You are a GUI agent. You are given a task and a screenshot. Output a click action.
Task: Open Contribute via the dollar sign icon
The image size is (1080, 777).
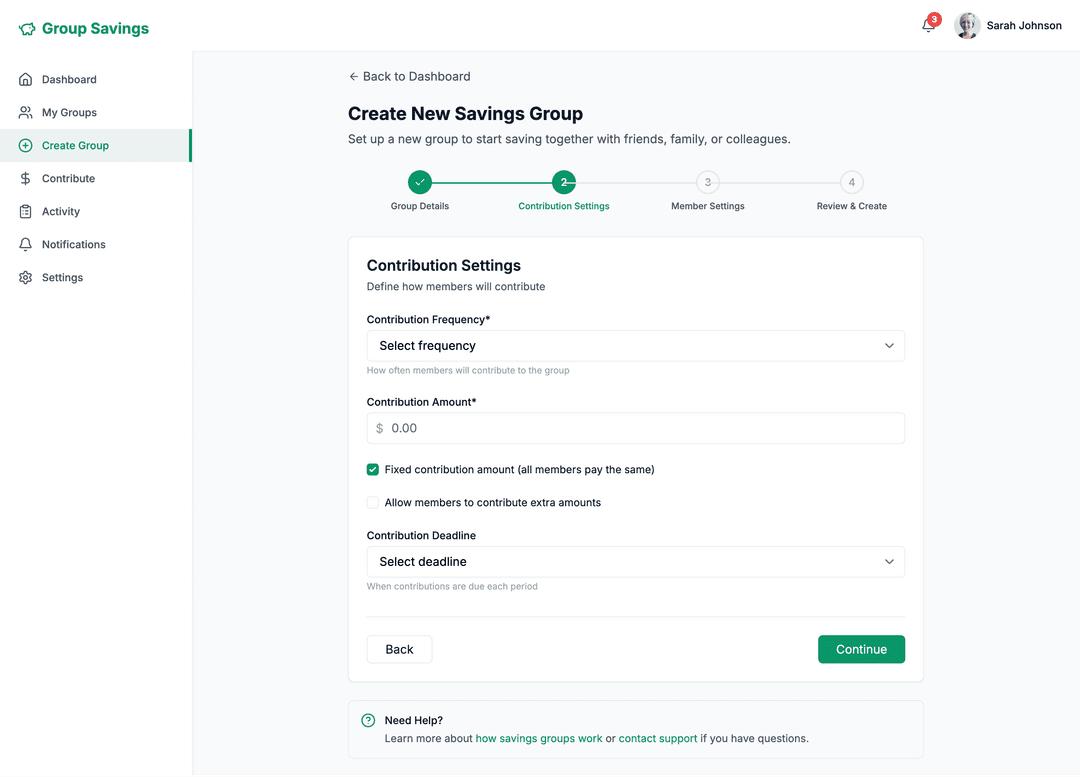25,178
